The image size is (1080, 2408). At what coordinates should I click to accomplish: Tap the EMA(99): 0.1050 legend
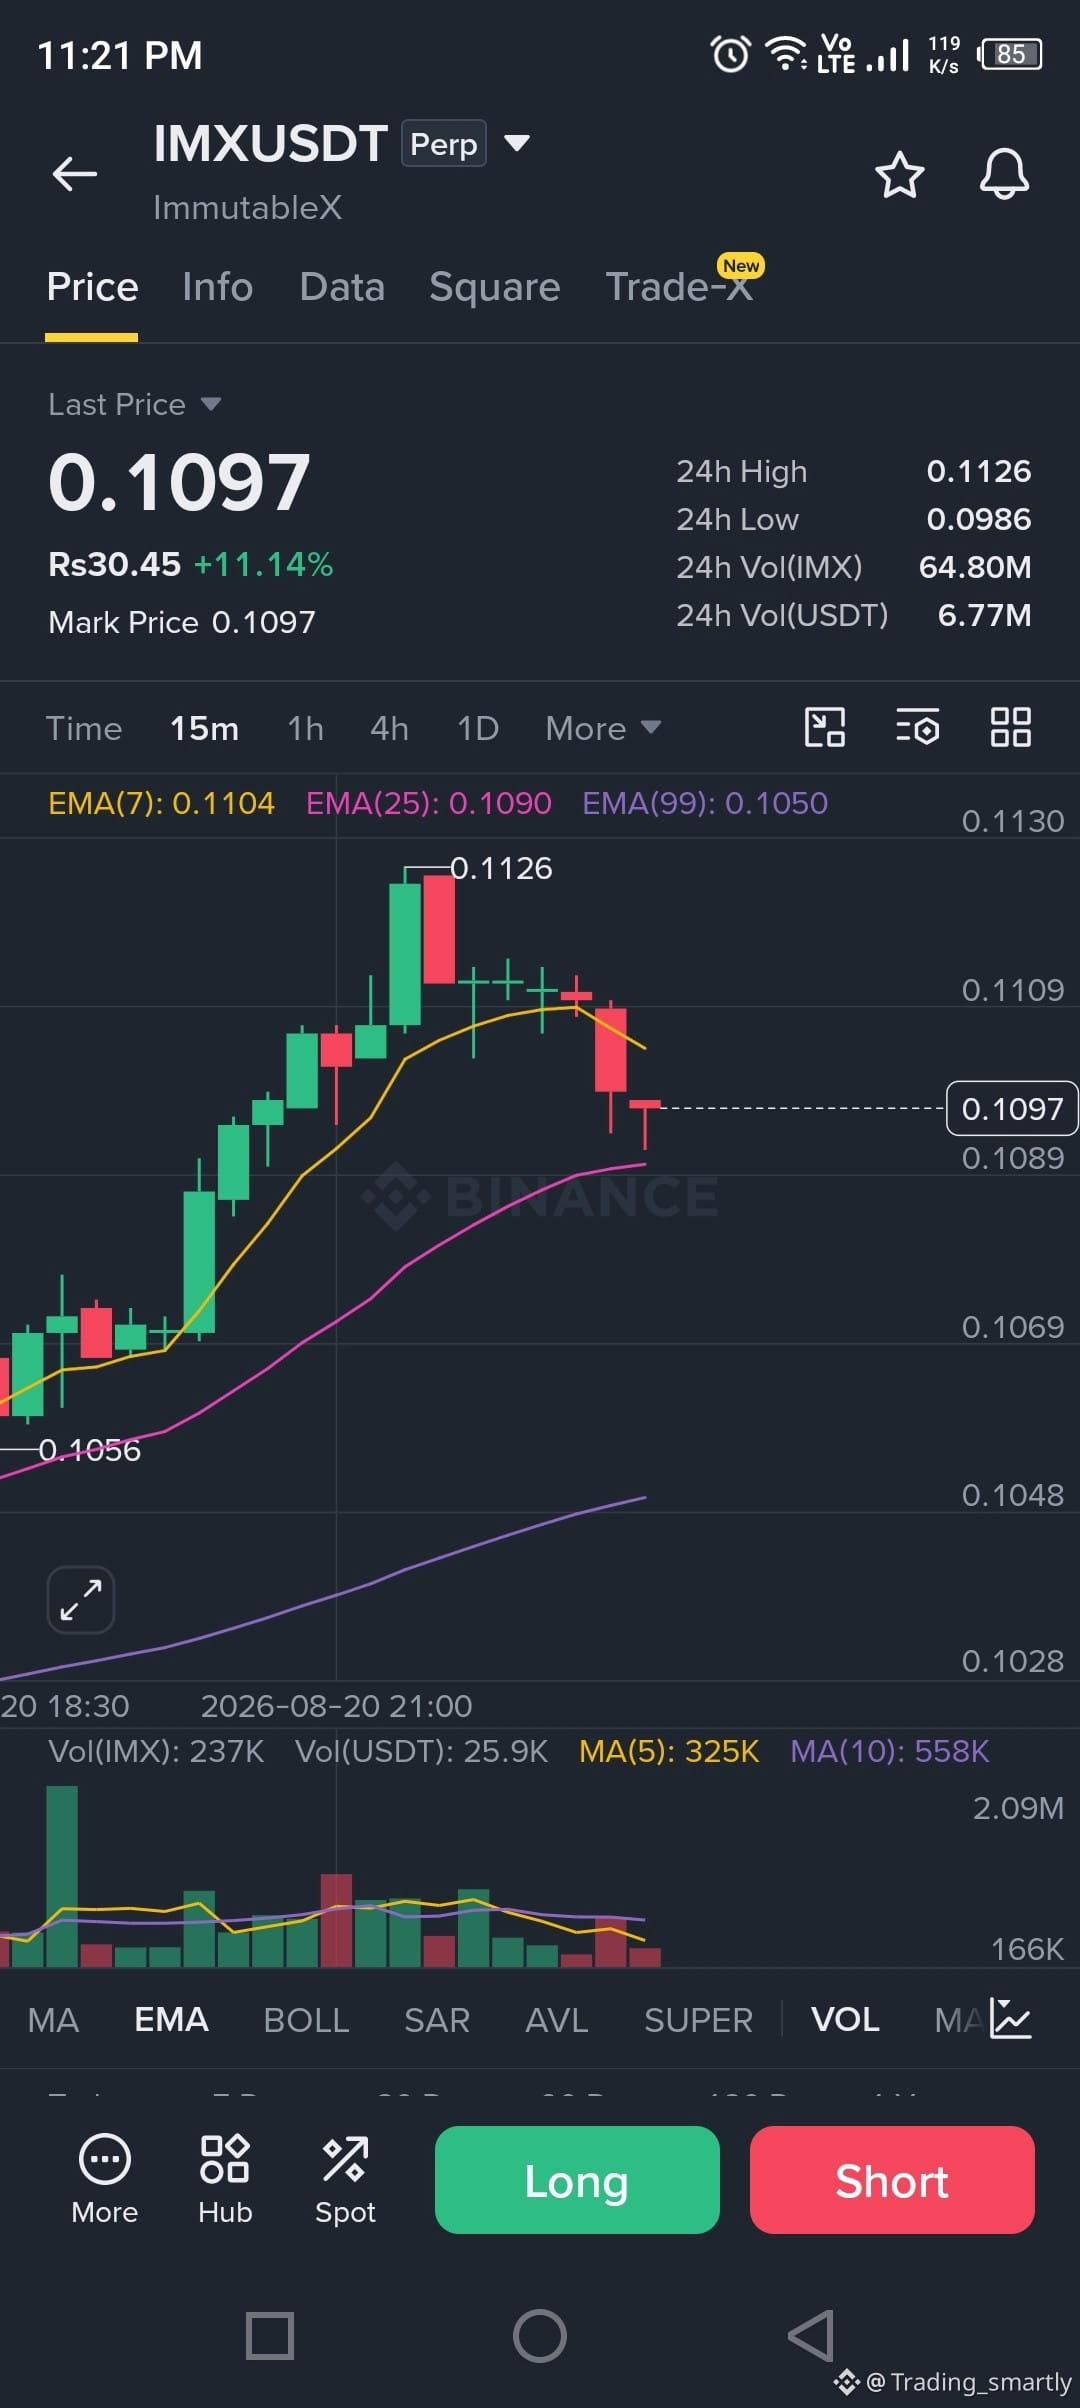[x=705, y=803]
